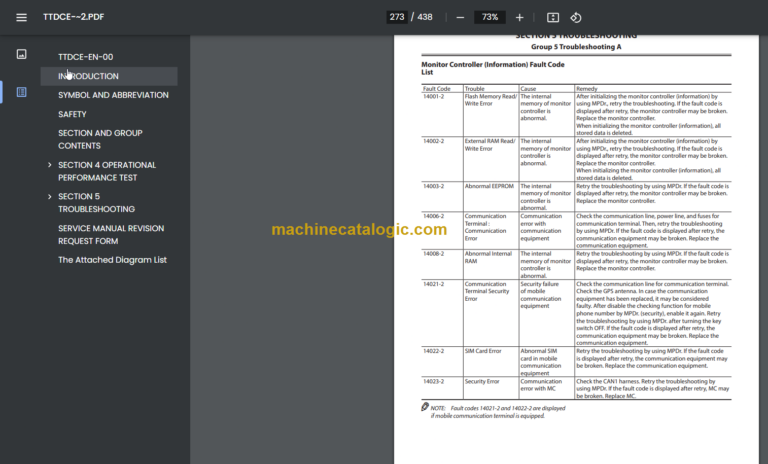Screen dimensions: 768x464
Task: Open SERVICE MANUAL REVISION REQUEST FORM entry
Action: (111, 234)
